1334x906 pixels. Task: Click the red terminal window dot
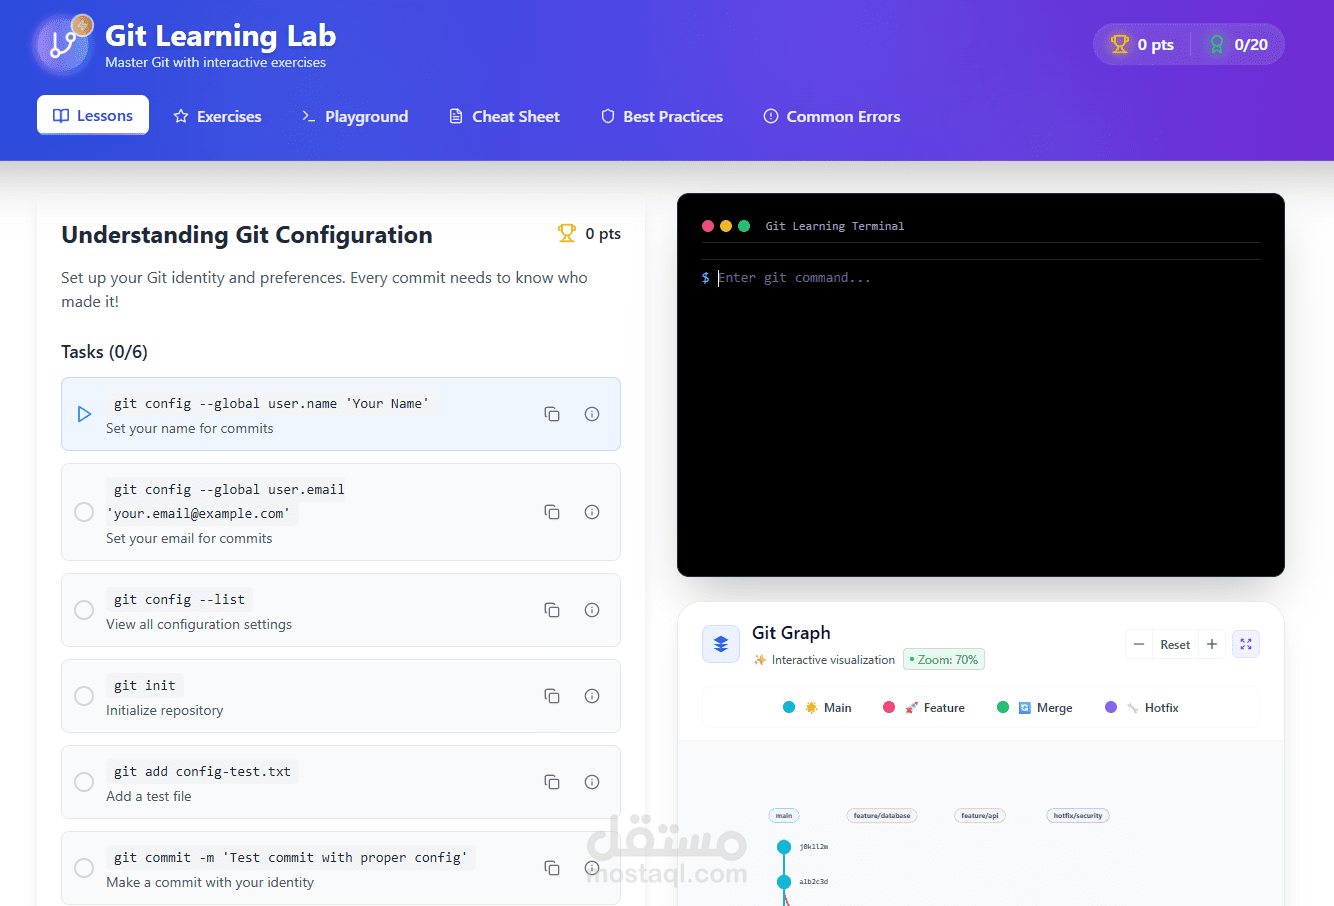(x=708, y=226)
